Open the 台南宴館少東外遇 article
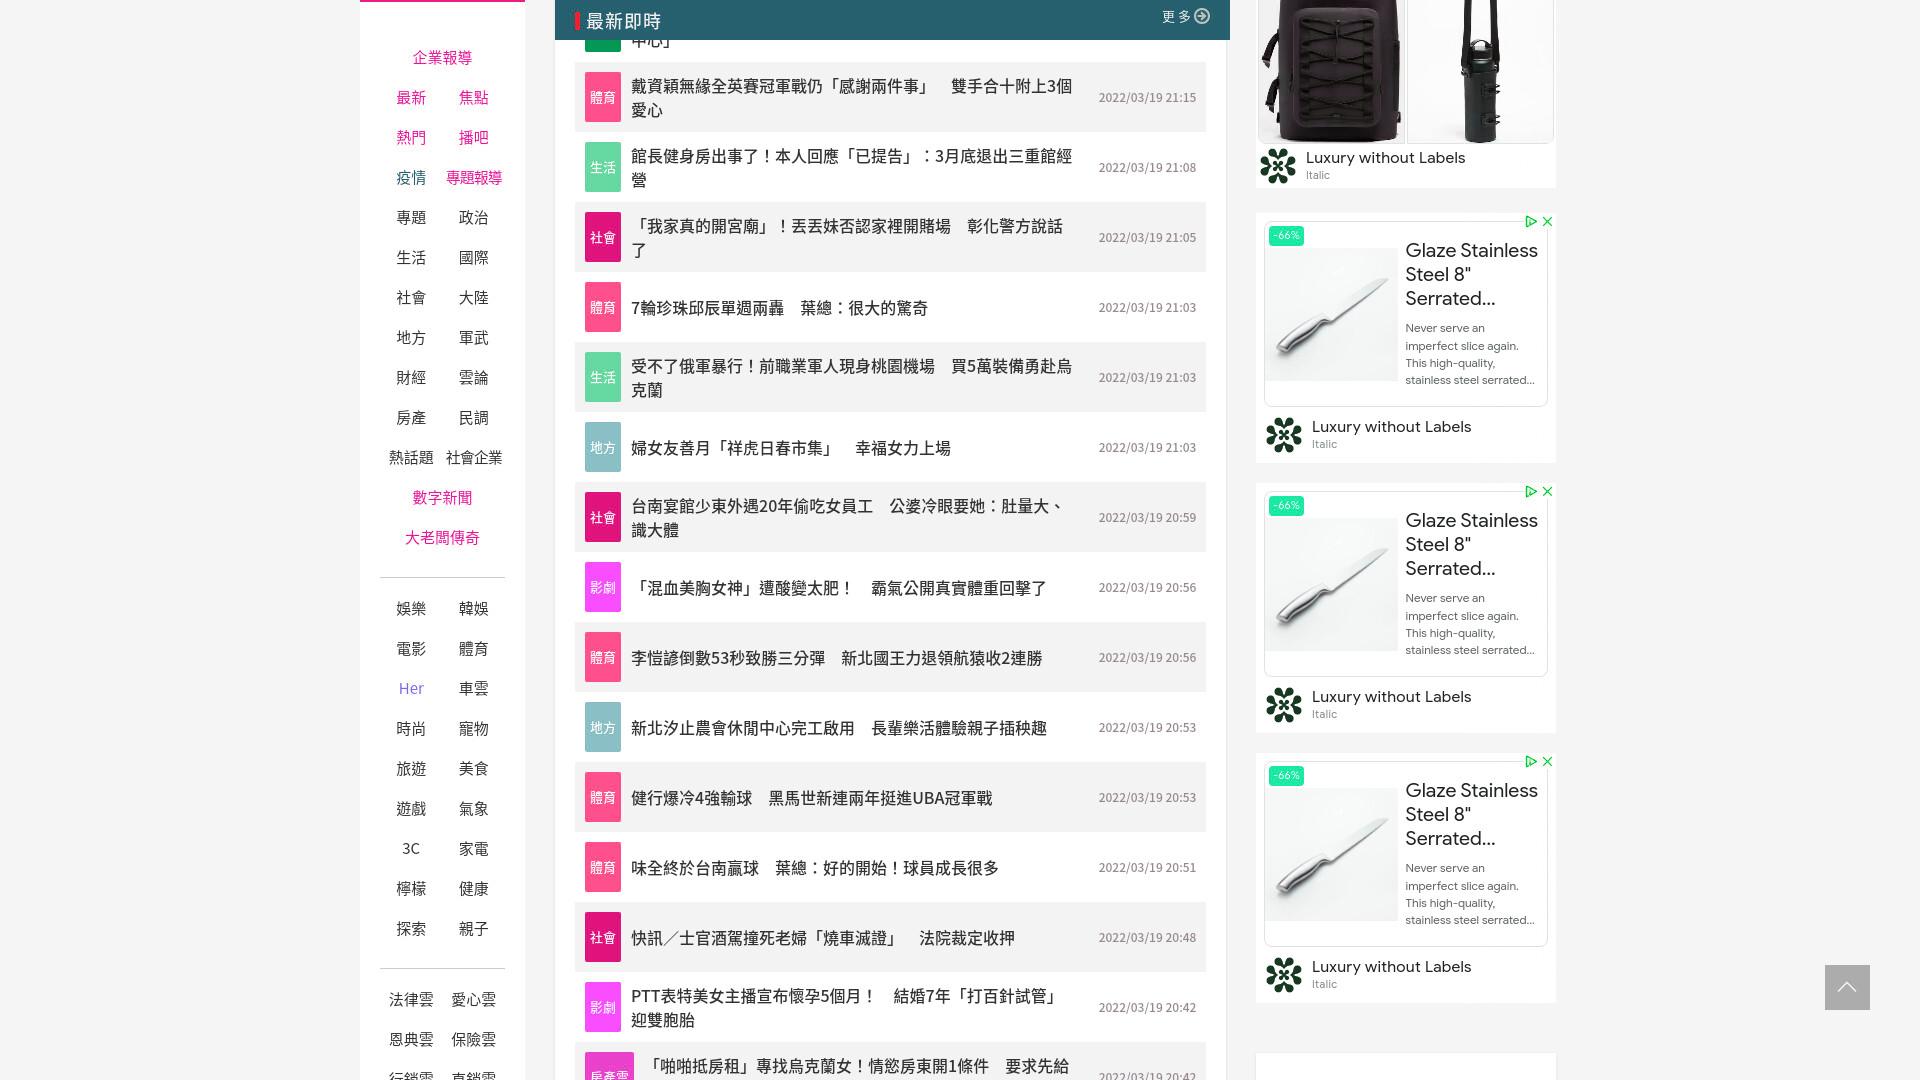Viewport: 1920px width, 1080px height. [x=848, y=518]
